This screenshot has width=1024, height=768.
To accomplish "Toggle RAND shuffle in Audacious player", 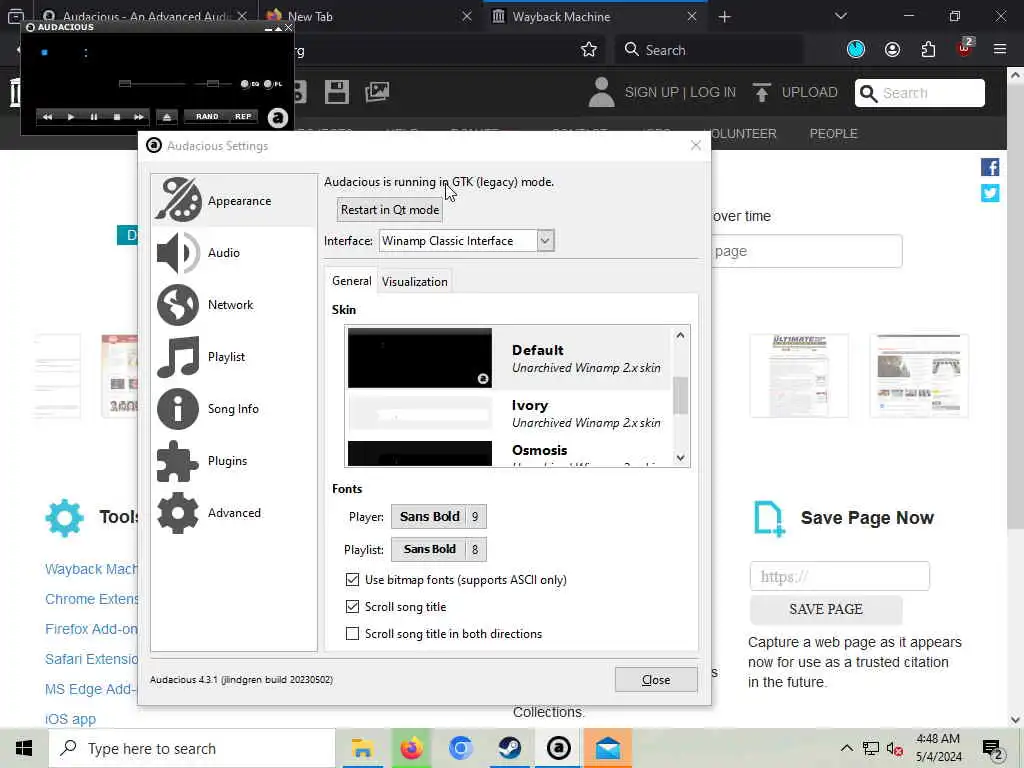I will (x=207, y=116).
